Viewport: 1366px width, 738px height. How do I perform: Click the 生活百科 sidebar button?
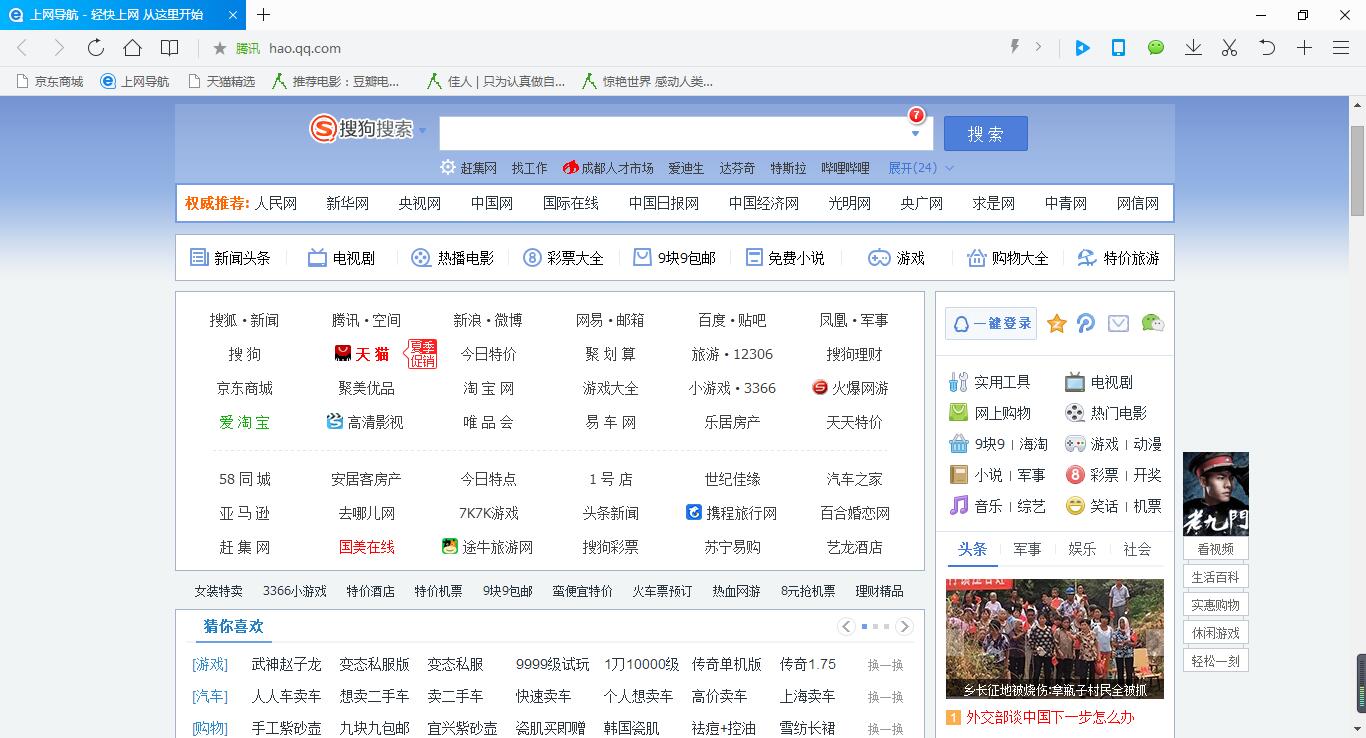coord(1216,577)
